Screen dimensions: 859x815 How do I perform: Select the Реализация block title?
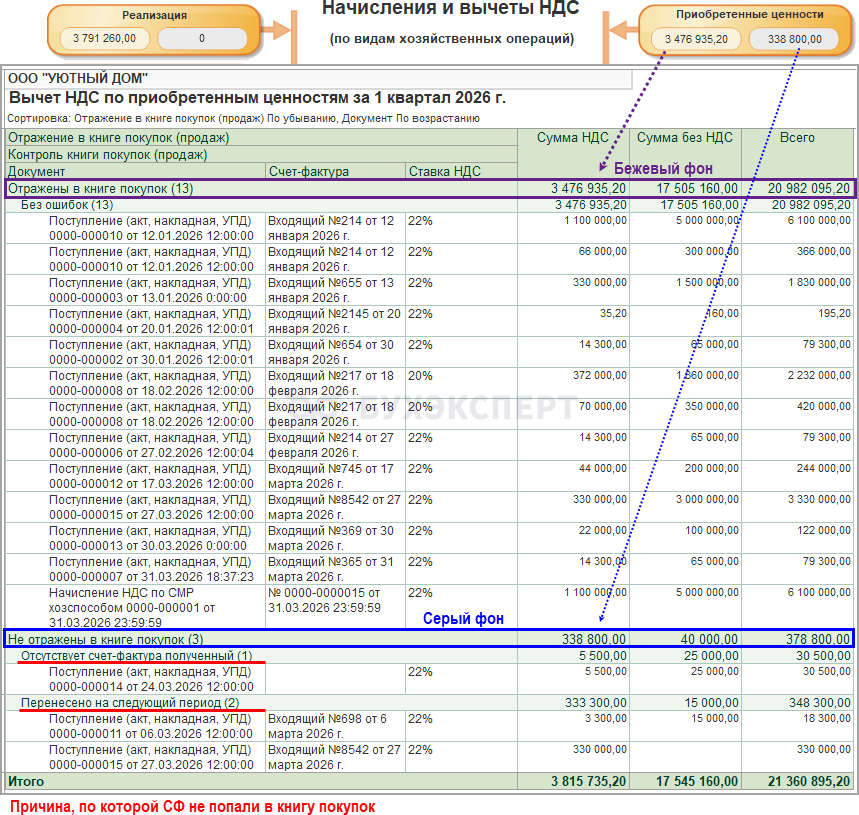tap(154, 15)
